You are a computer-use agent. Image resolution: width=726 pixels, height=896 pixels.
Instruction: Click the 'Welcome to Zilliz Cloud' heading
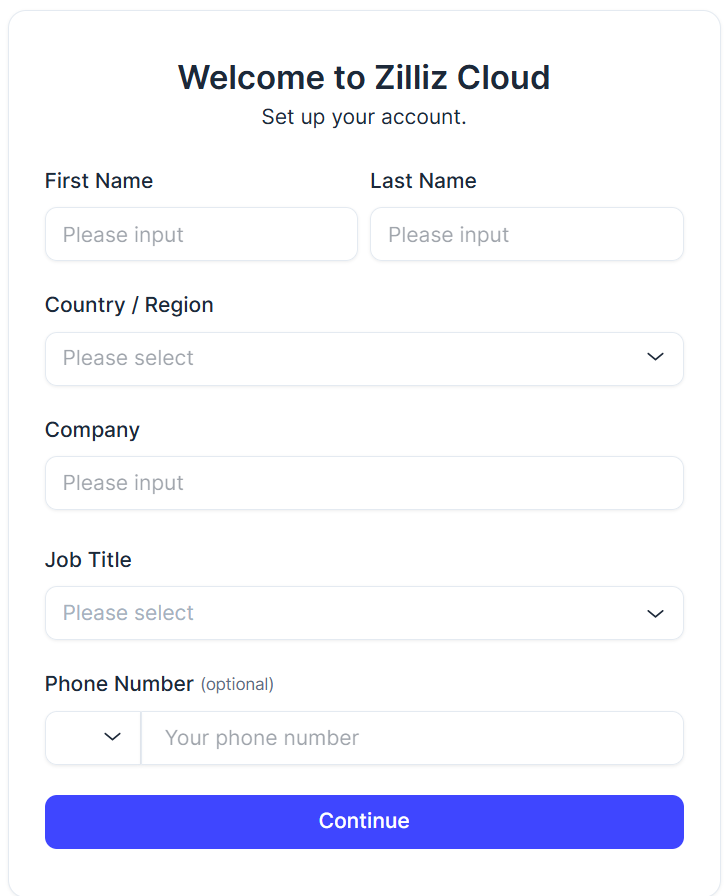pyautogui.click(x=364, y=77)
